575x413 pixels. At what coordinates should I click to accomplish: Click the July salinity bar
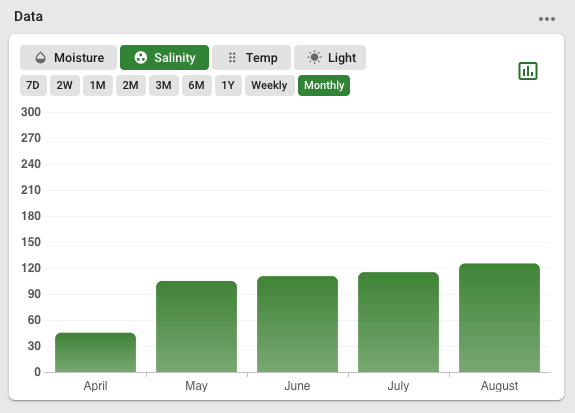(x=399, y=322)
